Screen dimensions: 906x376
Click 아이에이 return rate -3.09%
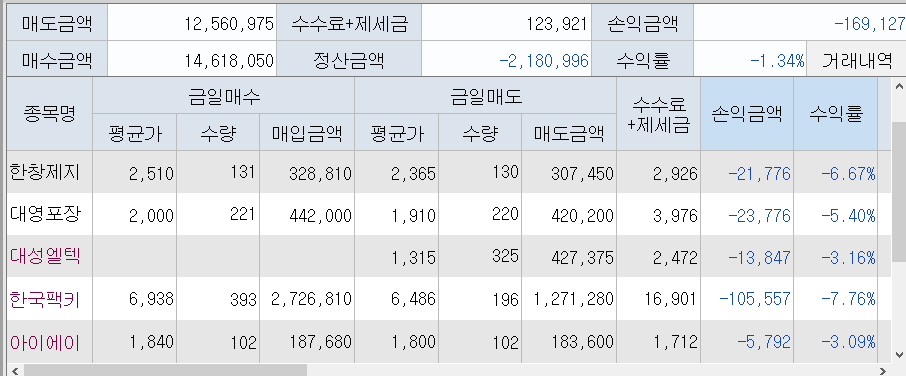click(848, 342)
